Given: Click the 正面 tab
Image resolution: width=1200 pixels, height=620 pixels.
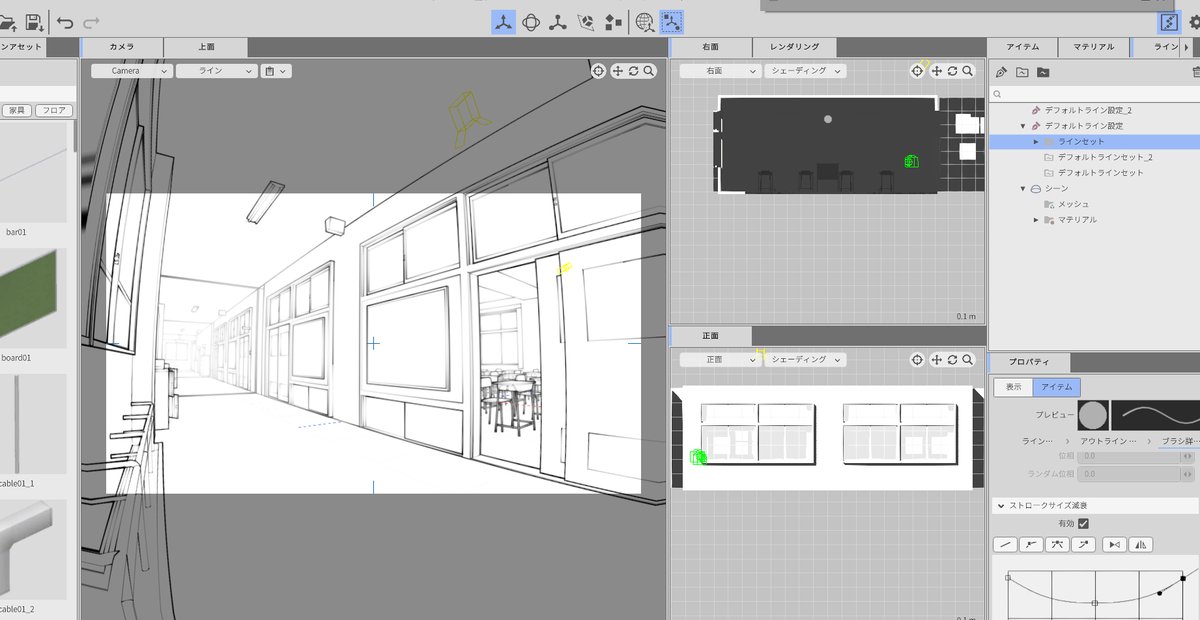Looking at the screenshot, I should point(710,335).
